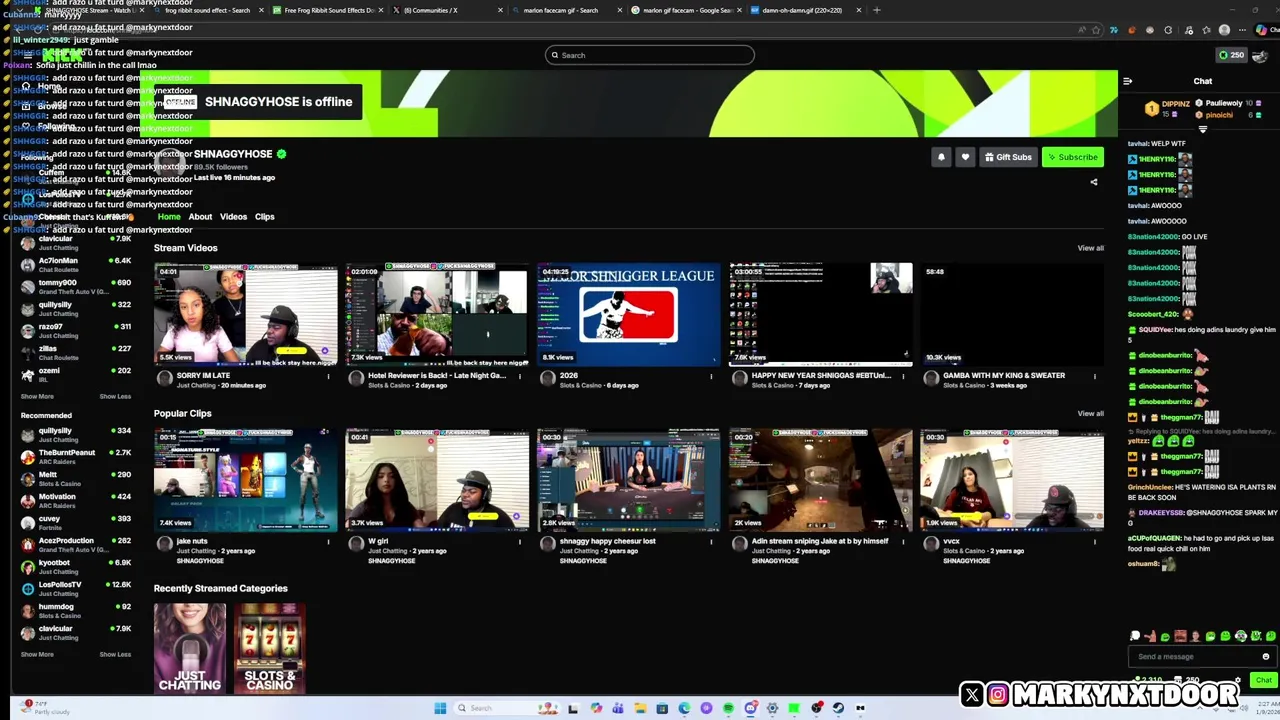Open the emoji picker in message box
This screenshot has height=720, width=1280.
pyautogui.click(x=1265, y=657)
